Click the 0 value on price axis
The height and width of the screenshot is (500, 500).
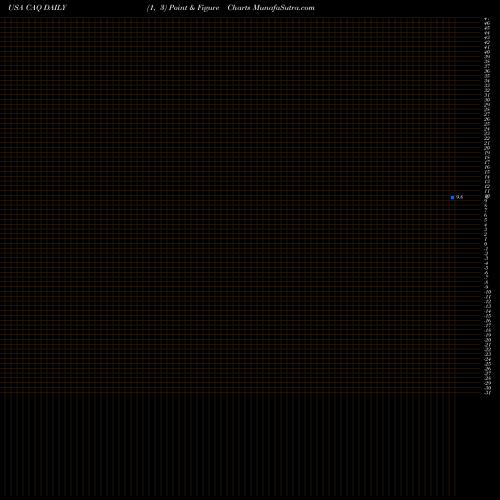coord(486,244)
